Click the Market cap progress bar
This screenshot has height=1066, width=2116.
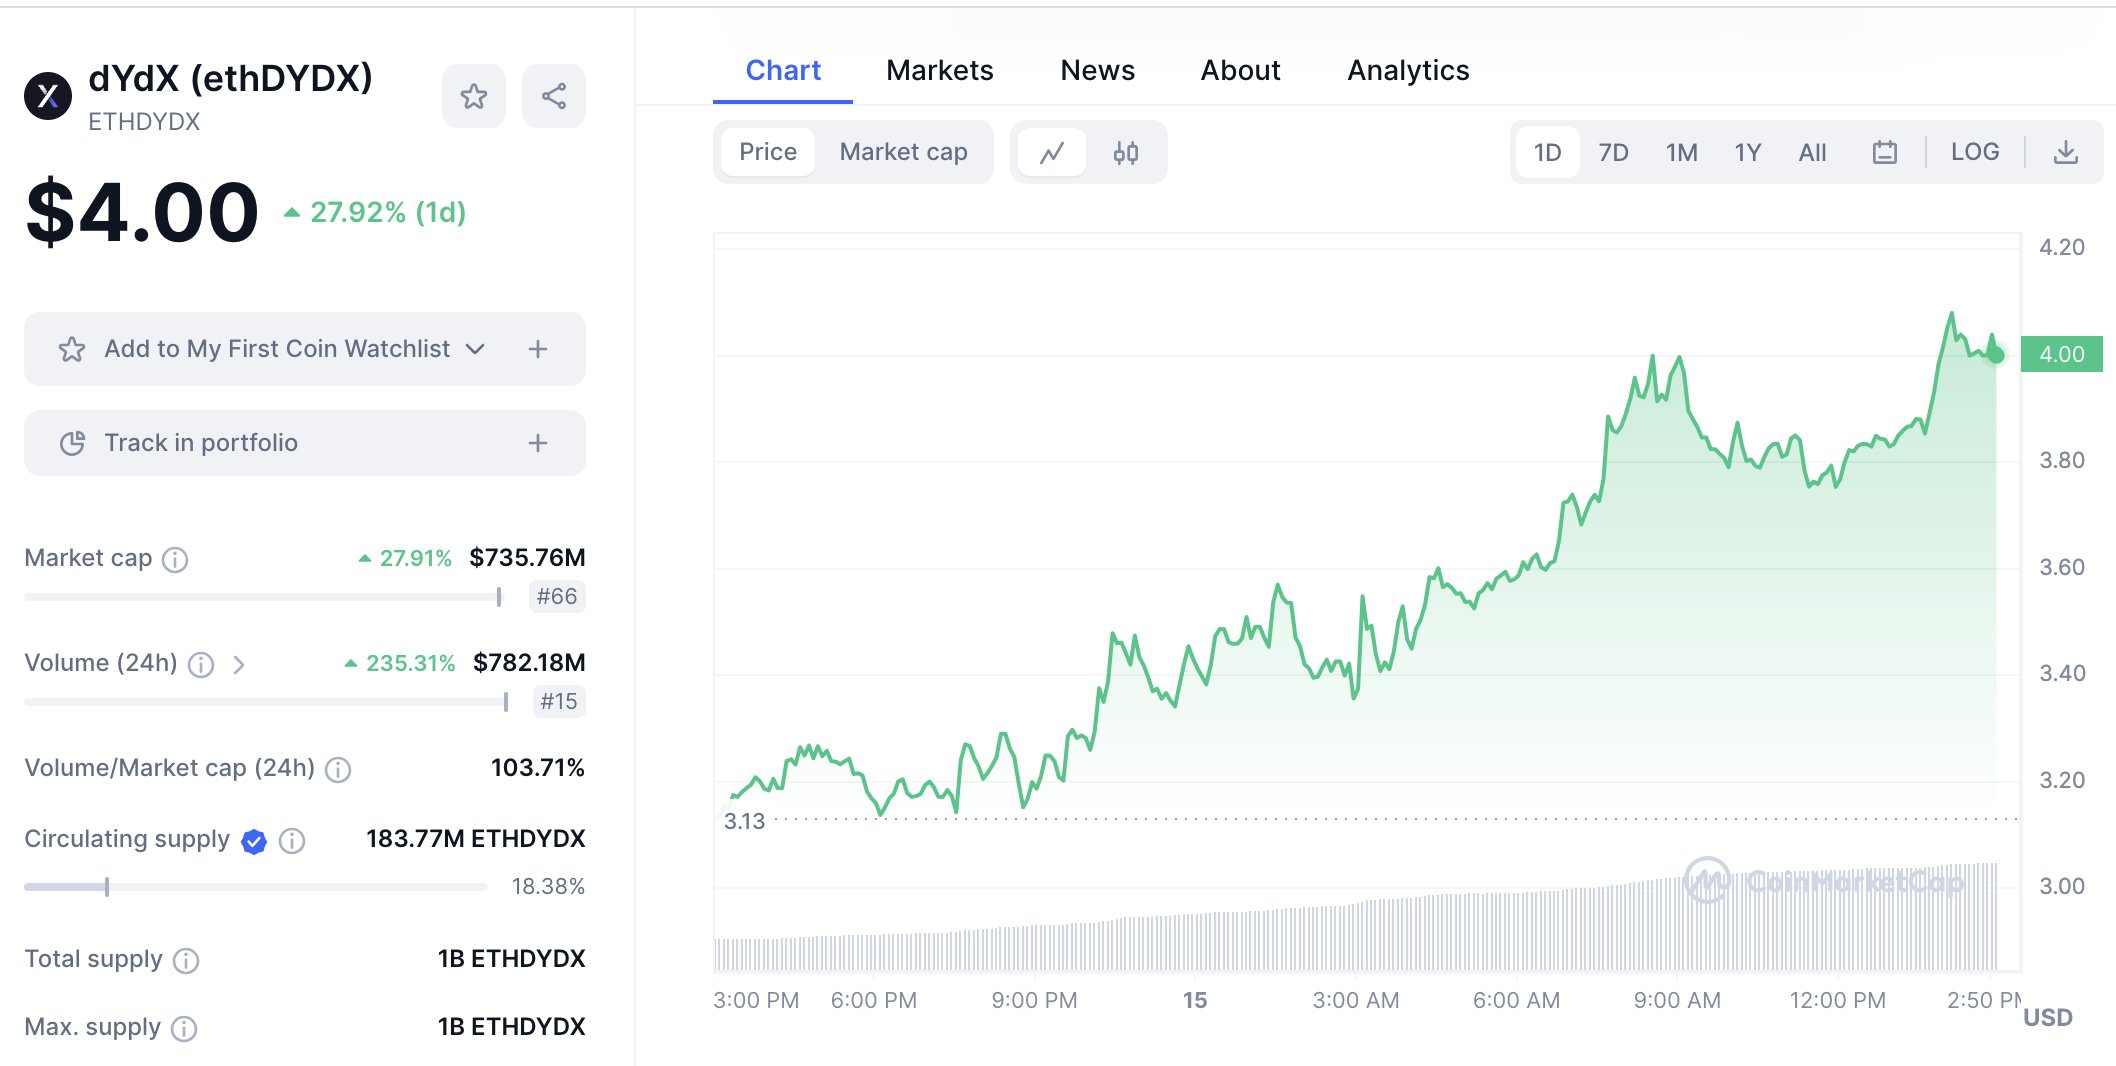coord(264,597)
